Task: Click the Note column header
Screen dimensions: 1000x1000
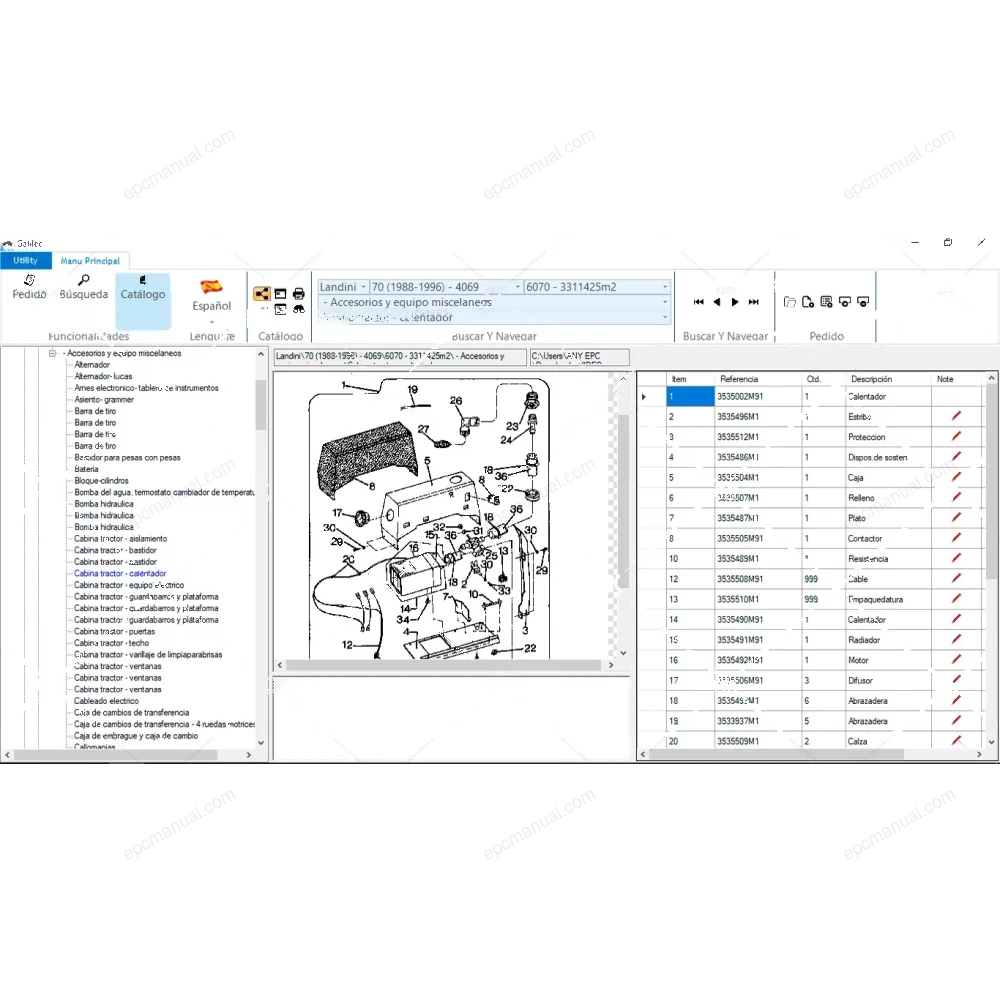Action: coord(956,379)
